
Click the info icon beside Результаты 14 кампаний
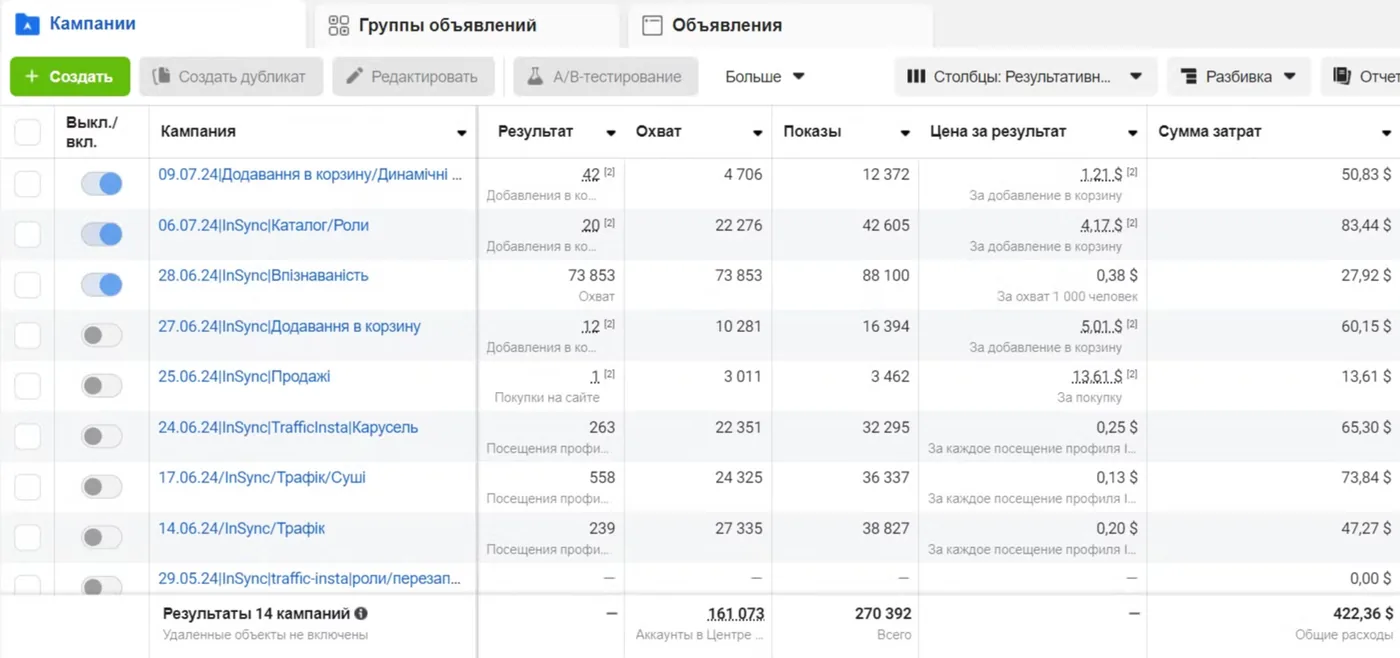[361, 613]
